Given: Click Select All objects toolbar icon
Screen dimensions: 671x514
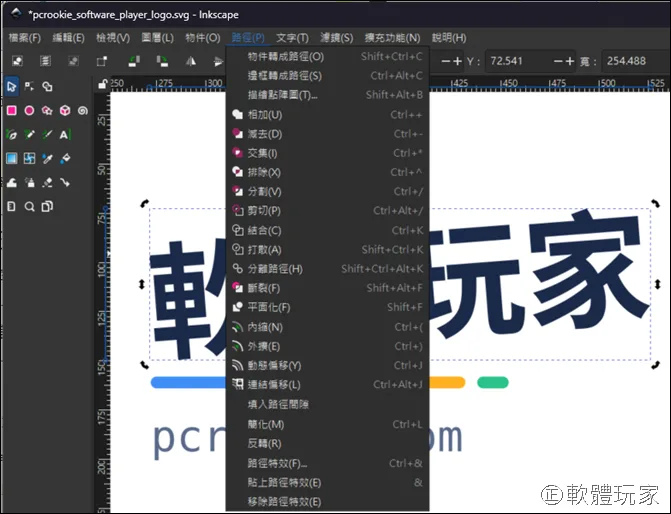Looking at the screenshot, I should [x=17, y=61].
